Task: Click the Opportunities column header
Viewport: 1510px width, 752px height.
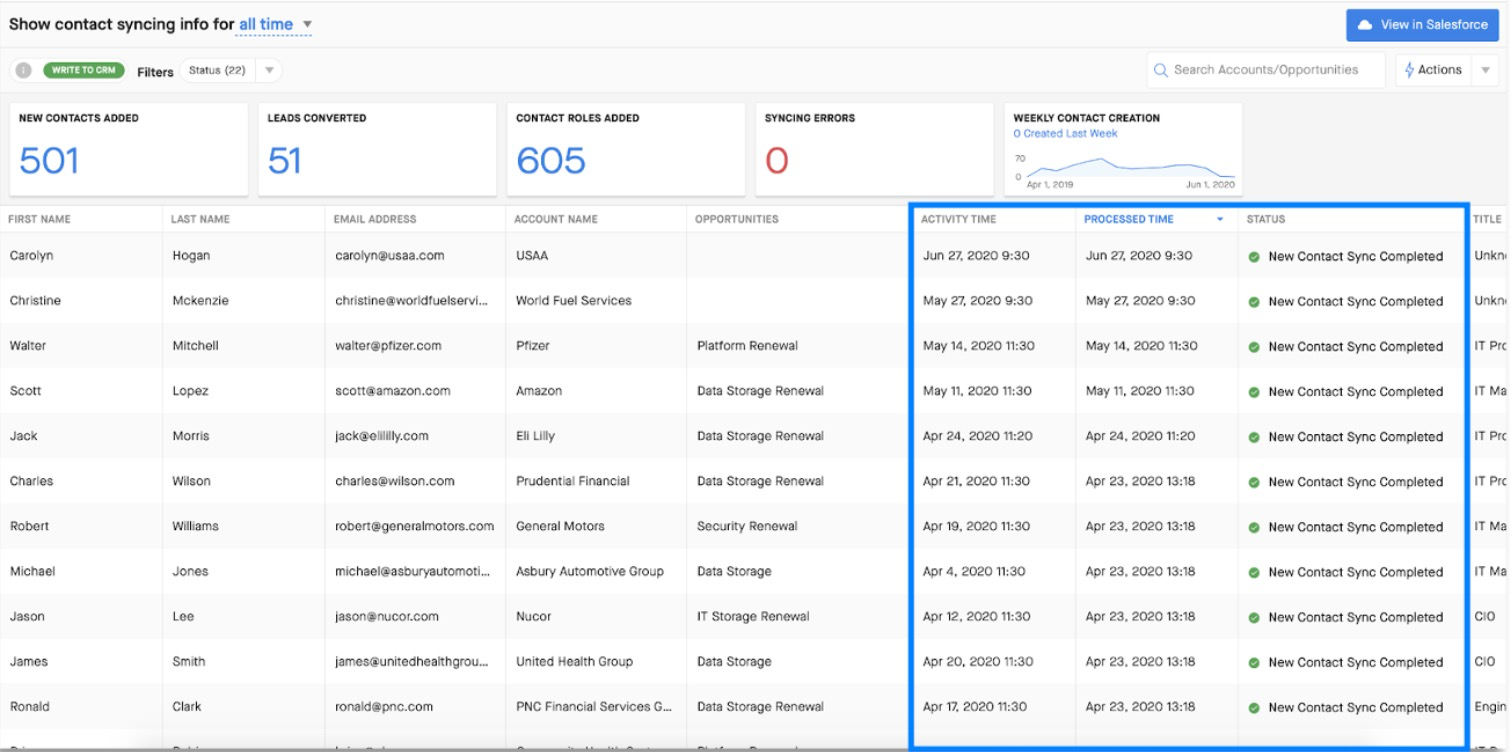Action: (738, 220)
